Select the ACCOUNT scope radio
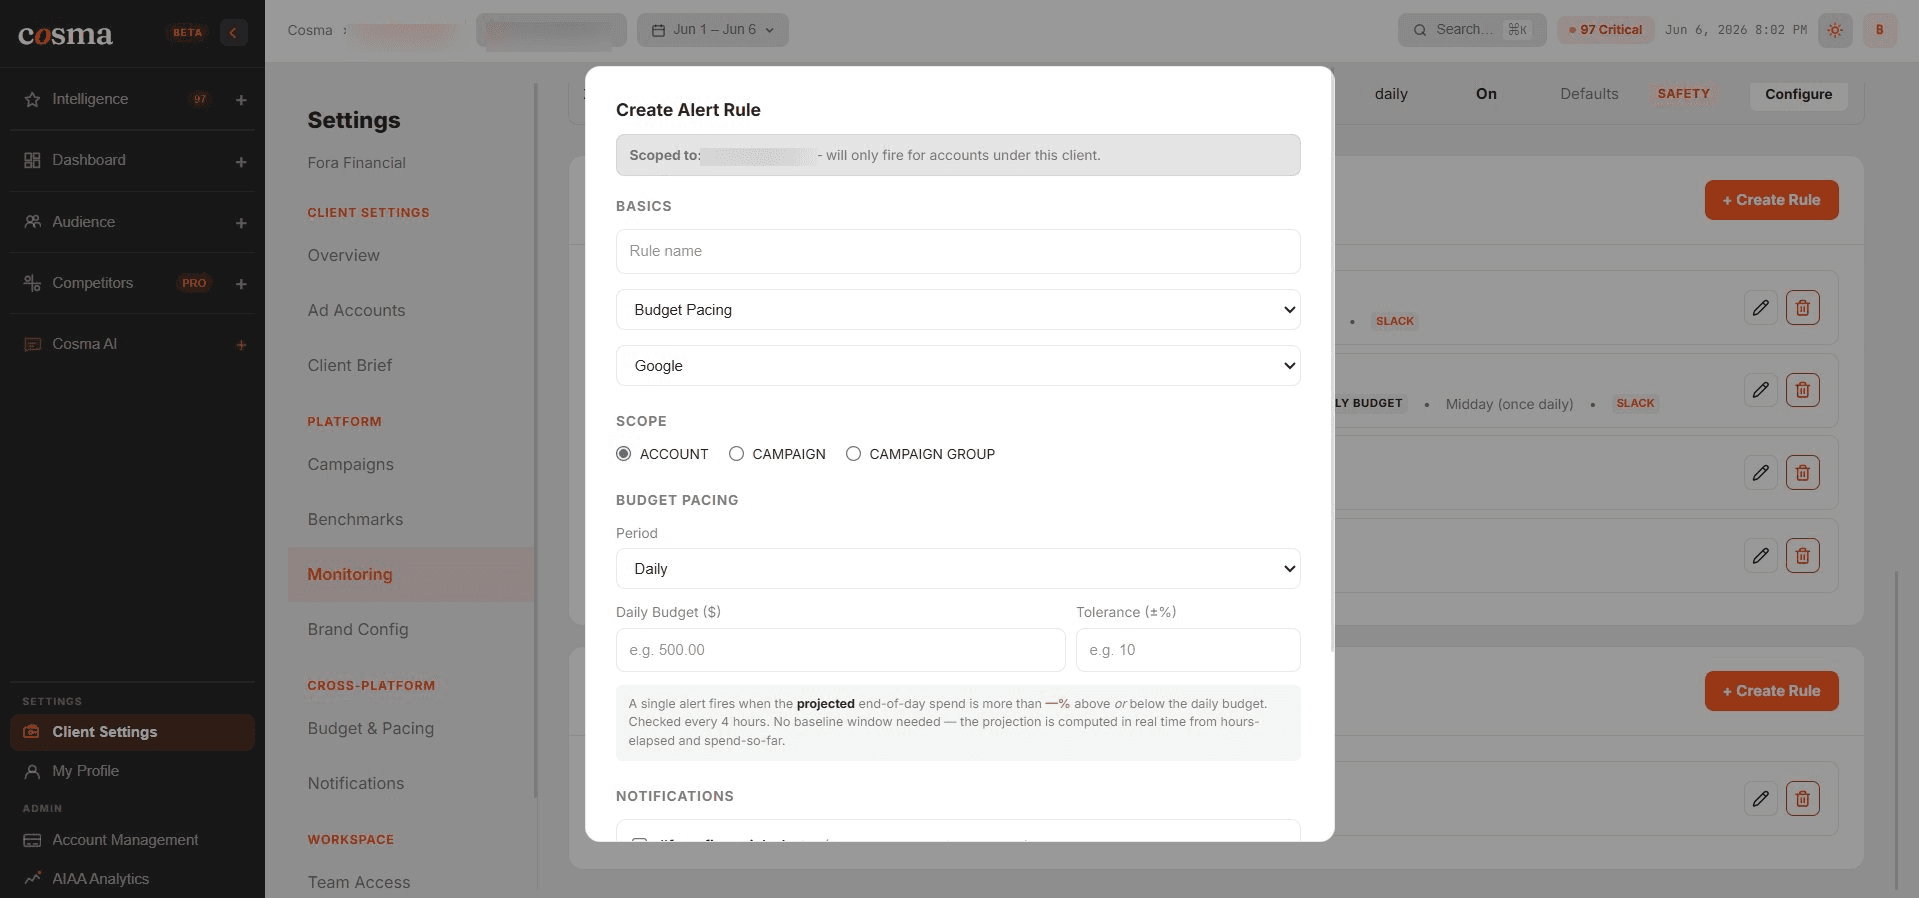This screenshot has height=898, width=1919. 624,454
